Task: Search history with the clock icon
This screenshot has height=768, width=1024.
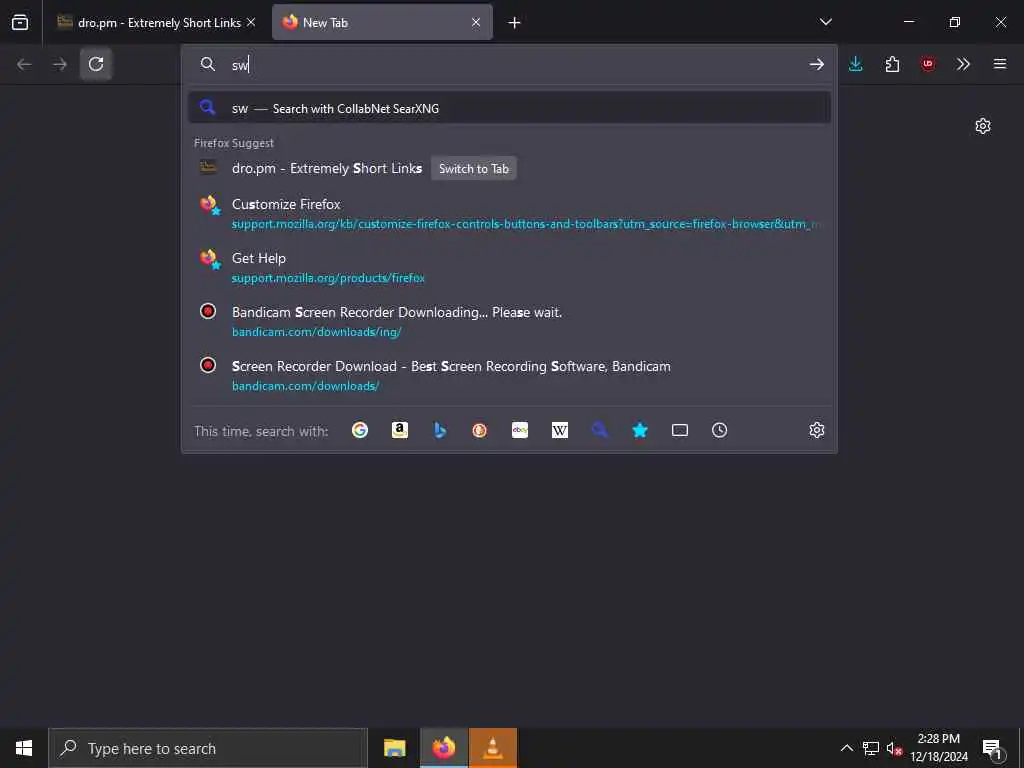Action: point(720,430)
